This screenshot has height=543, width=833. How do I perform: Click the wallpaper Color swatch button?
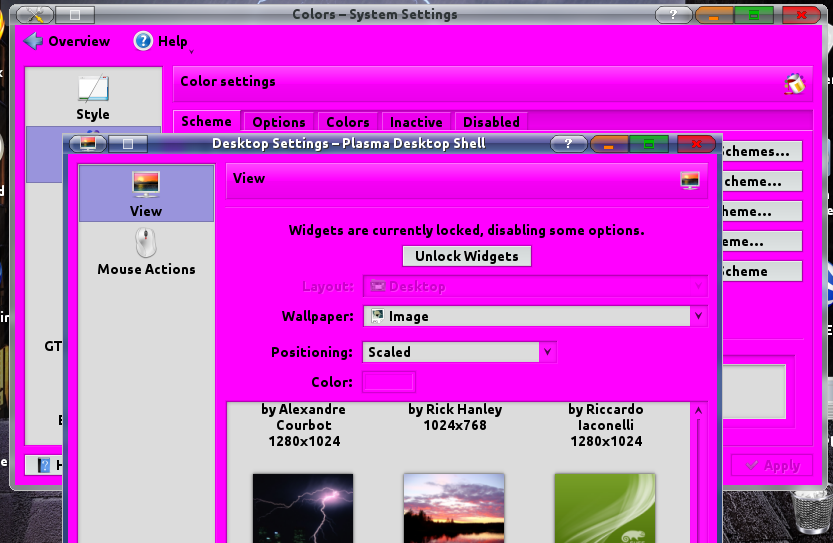(389, 382)
